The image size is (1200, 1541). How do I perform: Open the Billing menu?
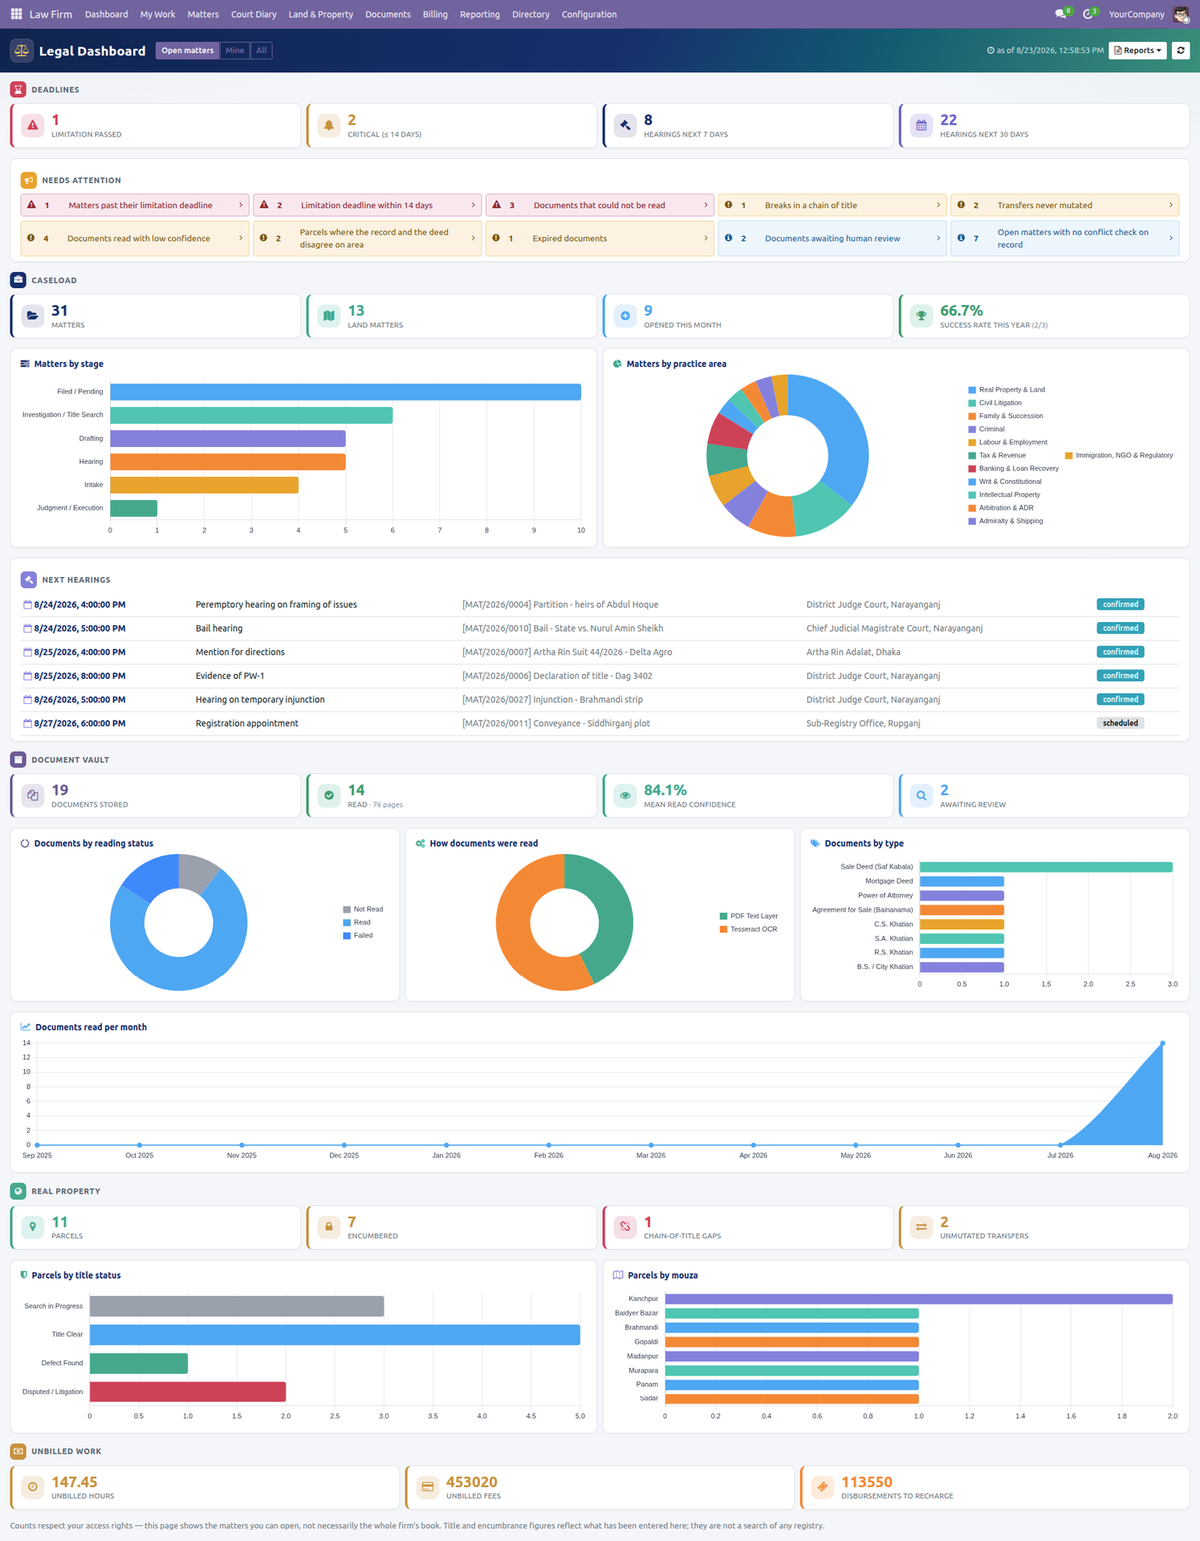coord(435,14)
